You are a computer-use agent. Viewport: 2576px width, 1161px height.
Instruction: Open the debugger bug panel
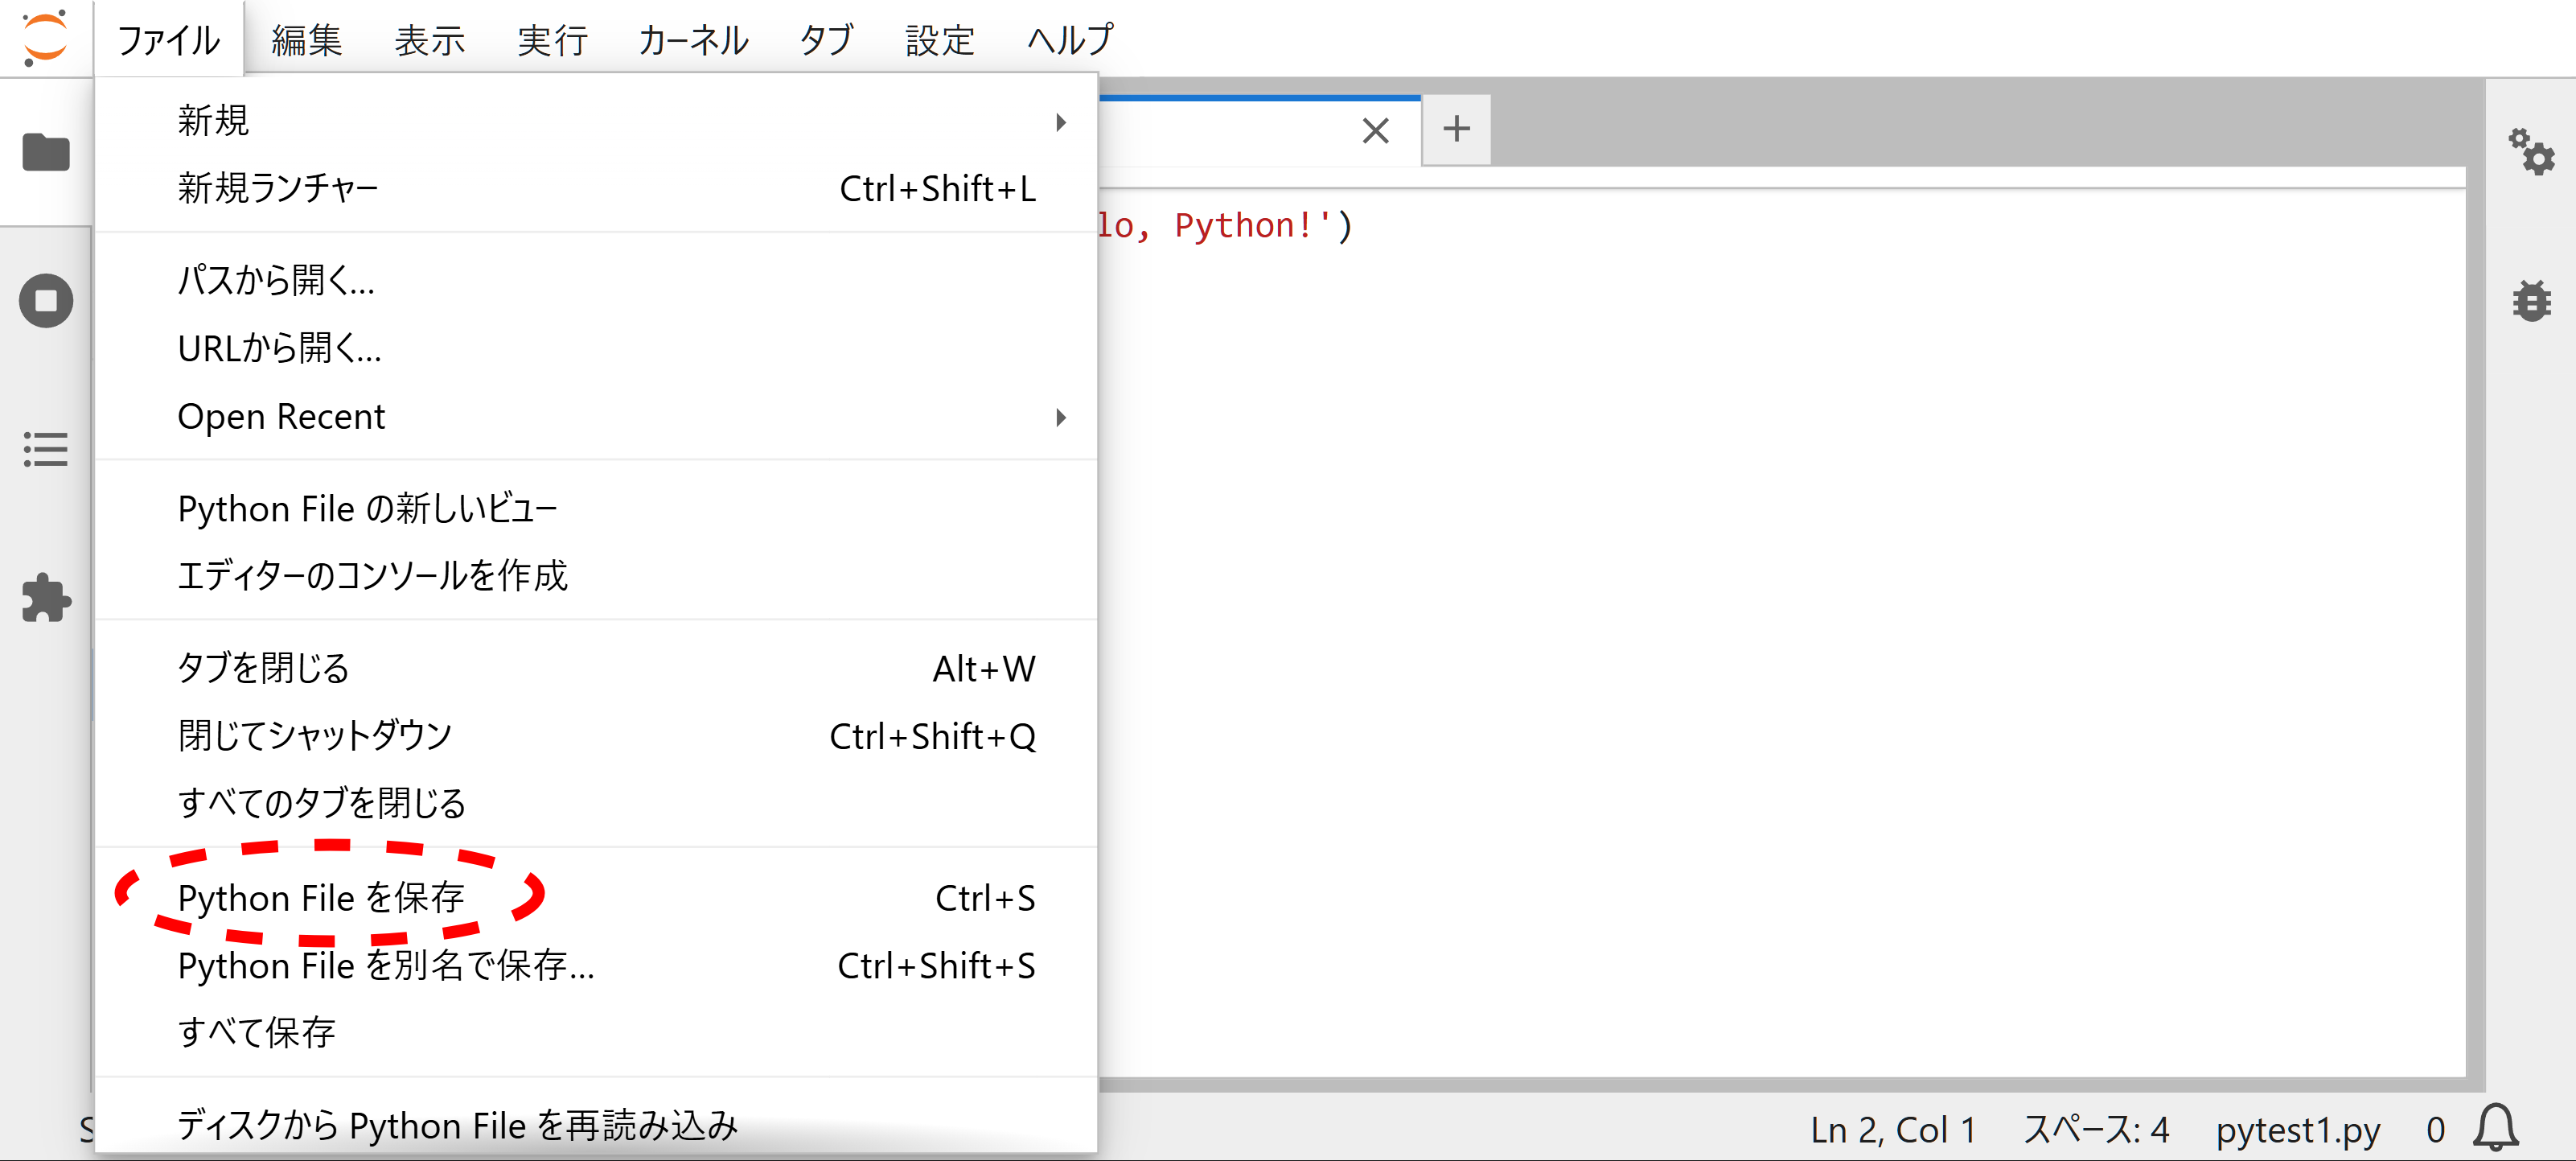click(2532, 301)
